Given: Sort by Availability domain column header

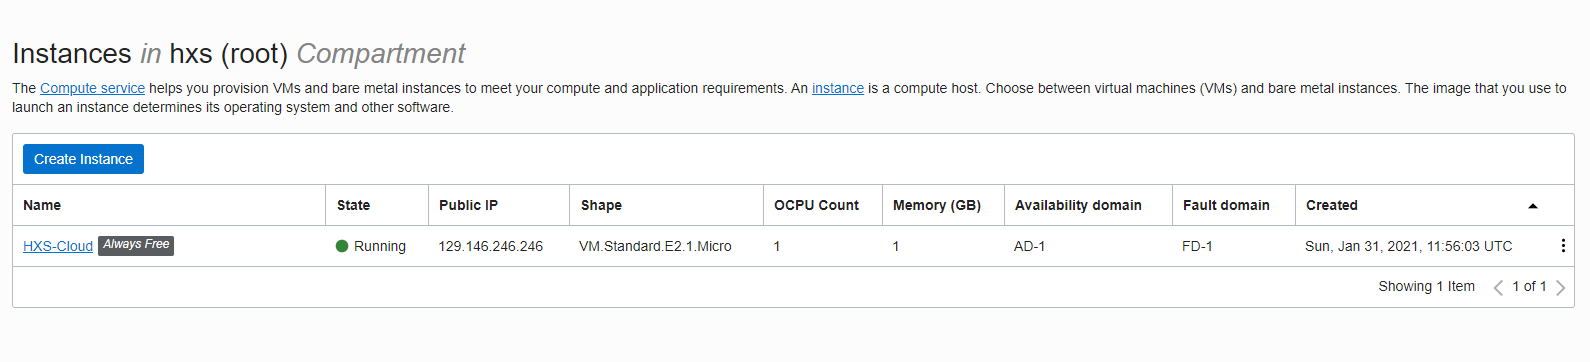Looking at the screenshot, I should (x=1078, y=205).
